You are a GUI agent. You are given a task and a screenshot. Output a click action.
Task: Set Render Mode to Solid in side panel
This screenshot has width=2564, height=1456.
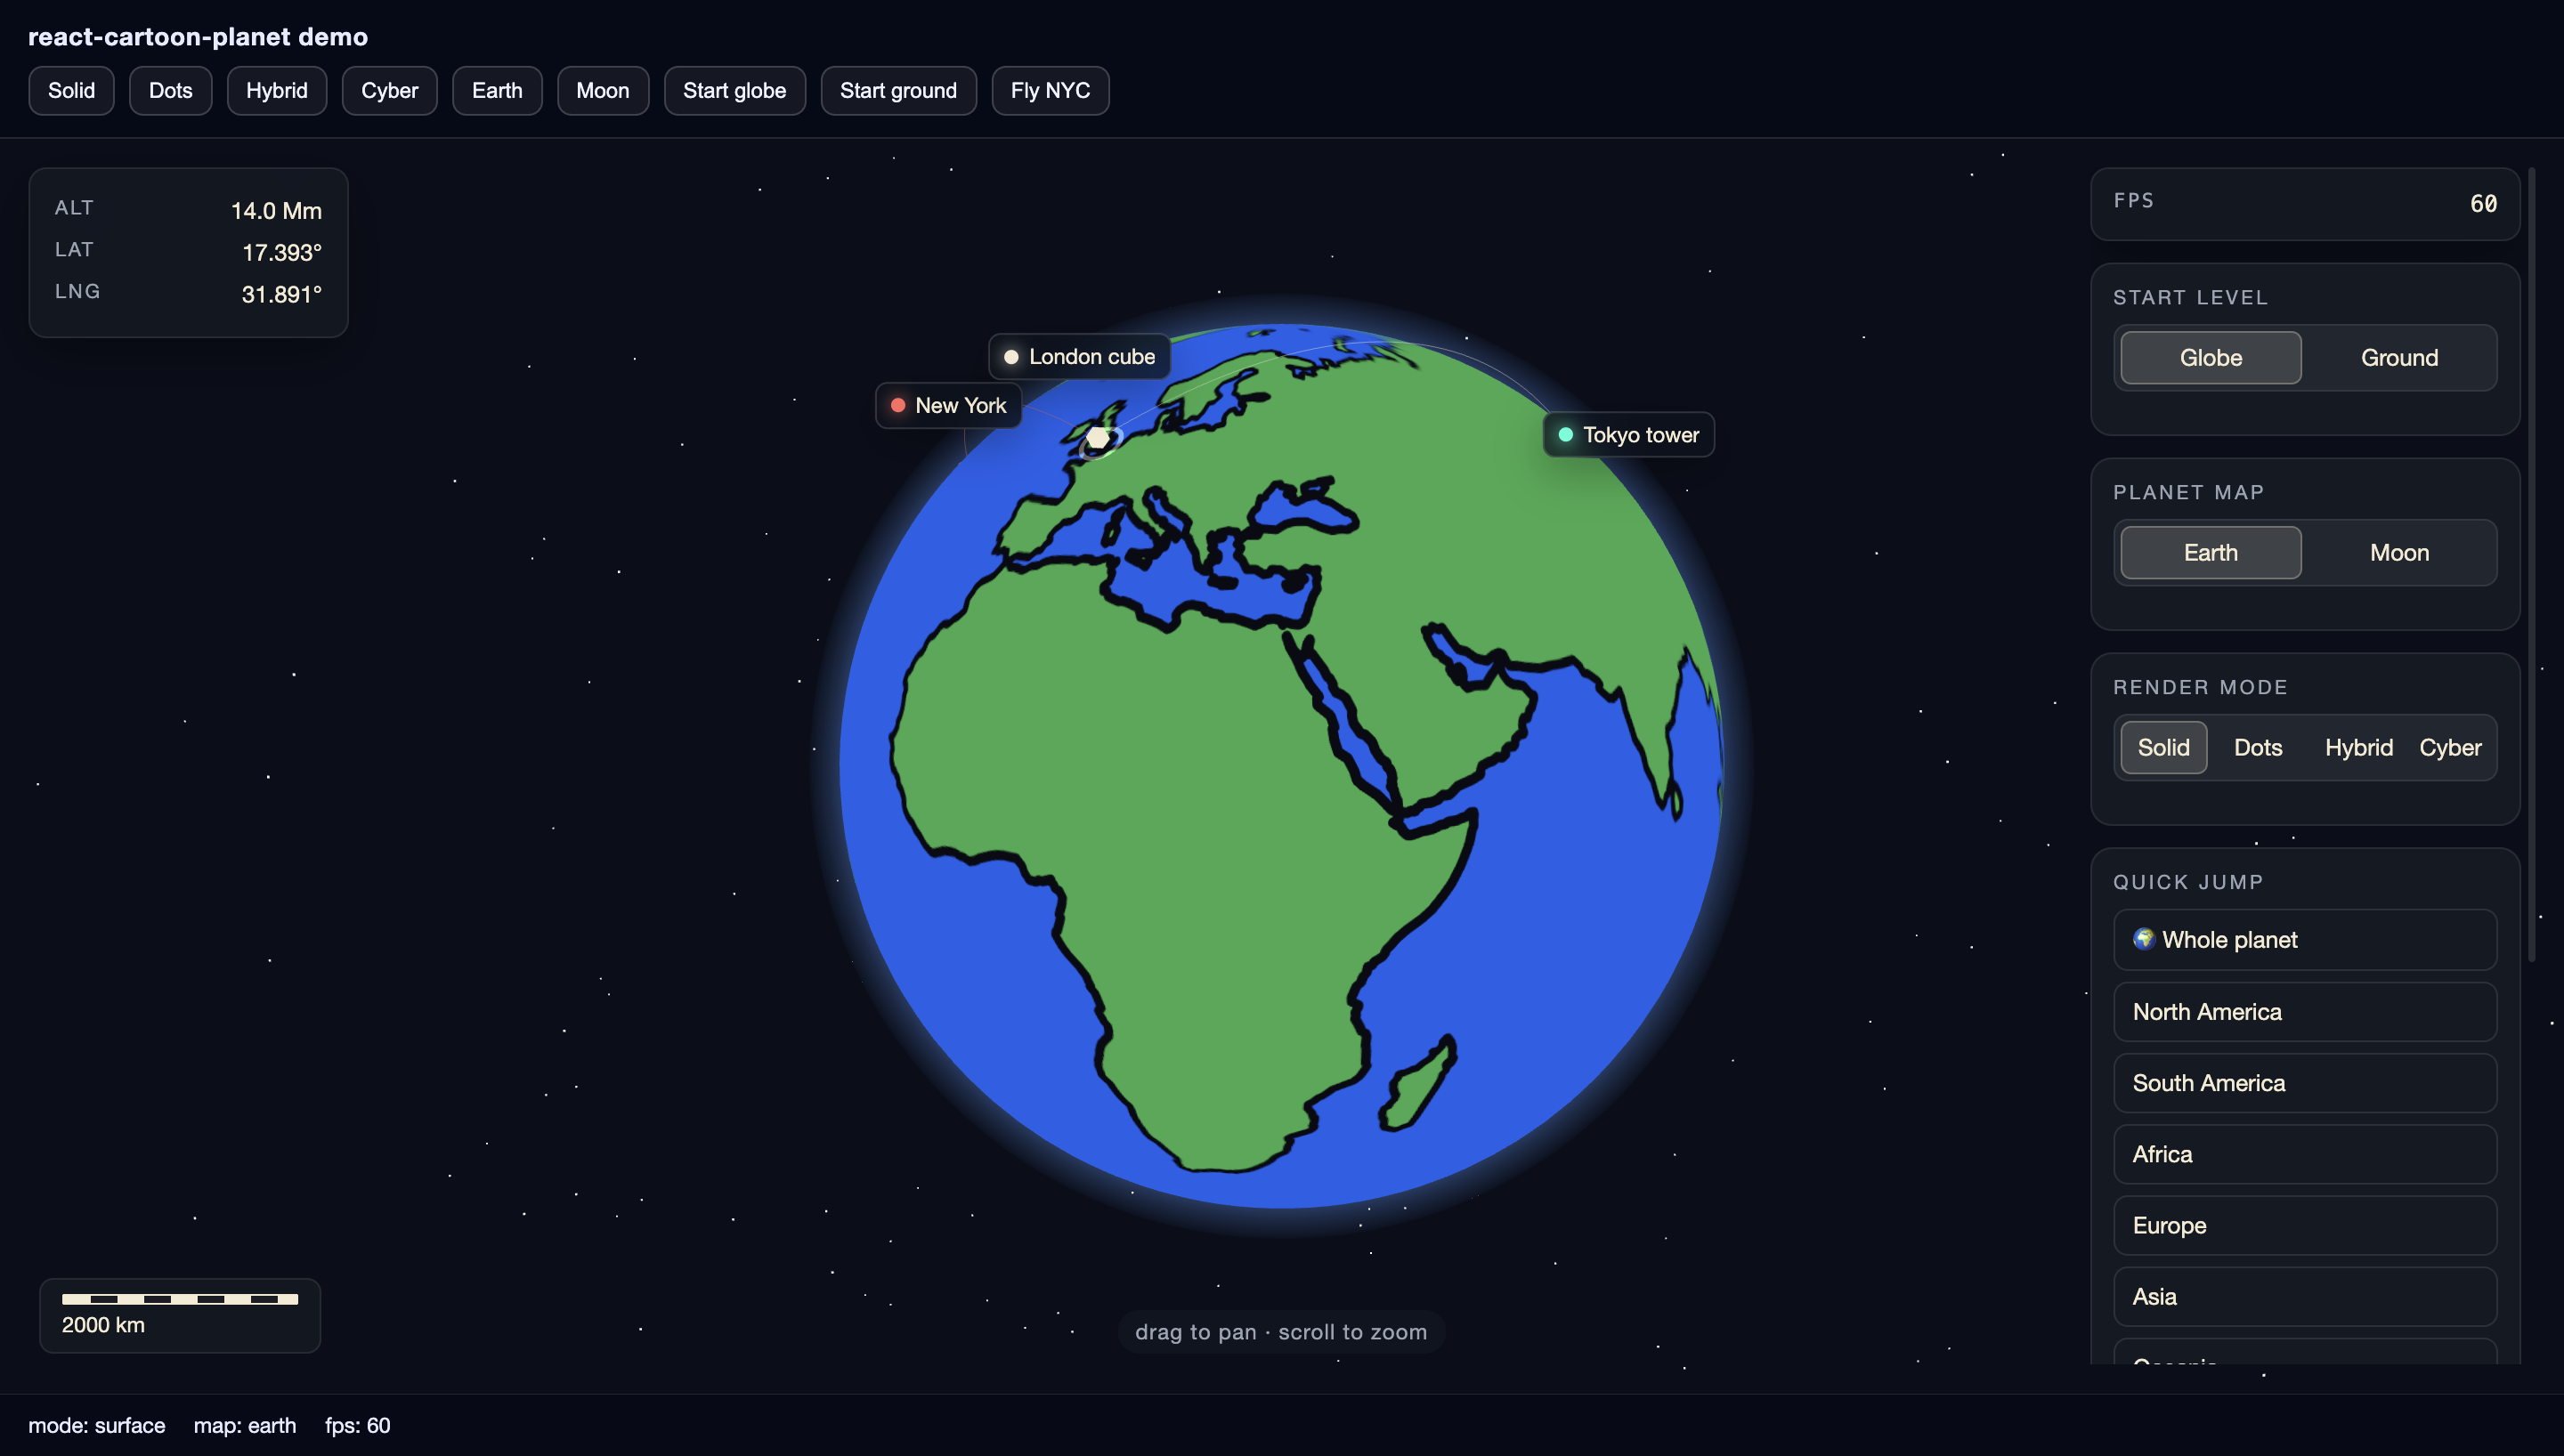point(2163,748)
